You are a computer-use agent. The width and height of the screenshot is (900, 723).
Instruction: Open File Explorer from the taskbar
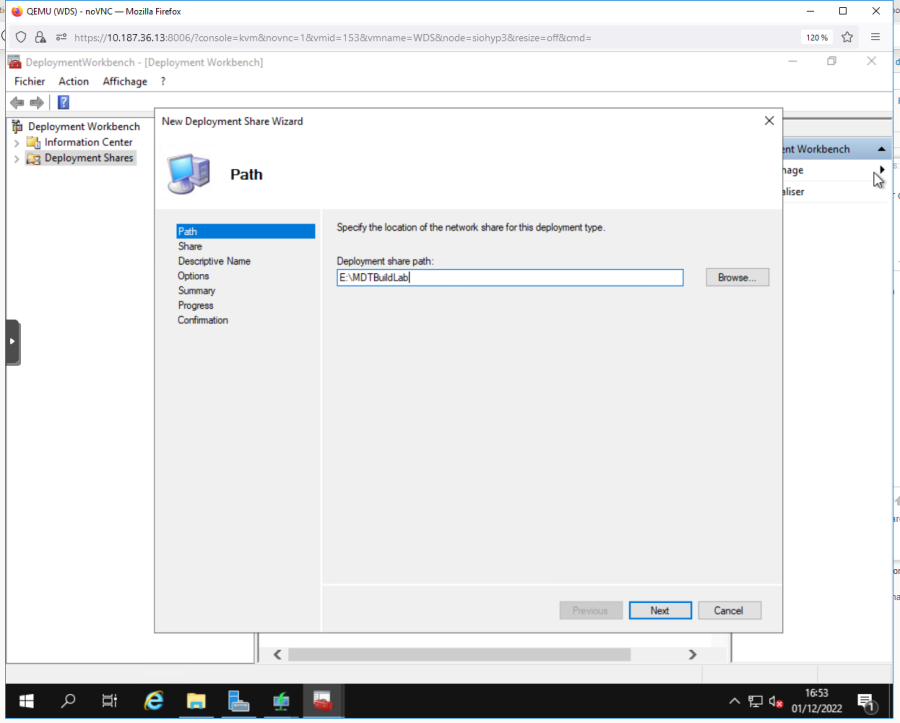coord(196,701)
